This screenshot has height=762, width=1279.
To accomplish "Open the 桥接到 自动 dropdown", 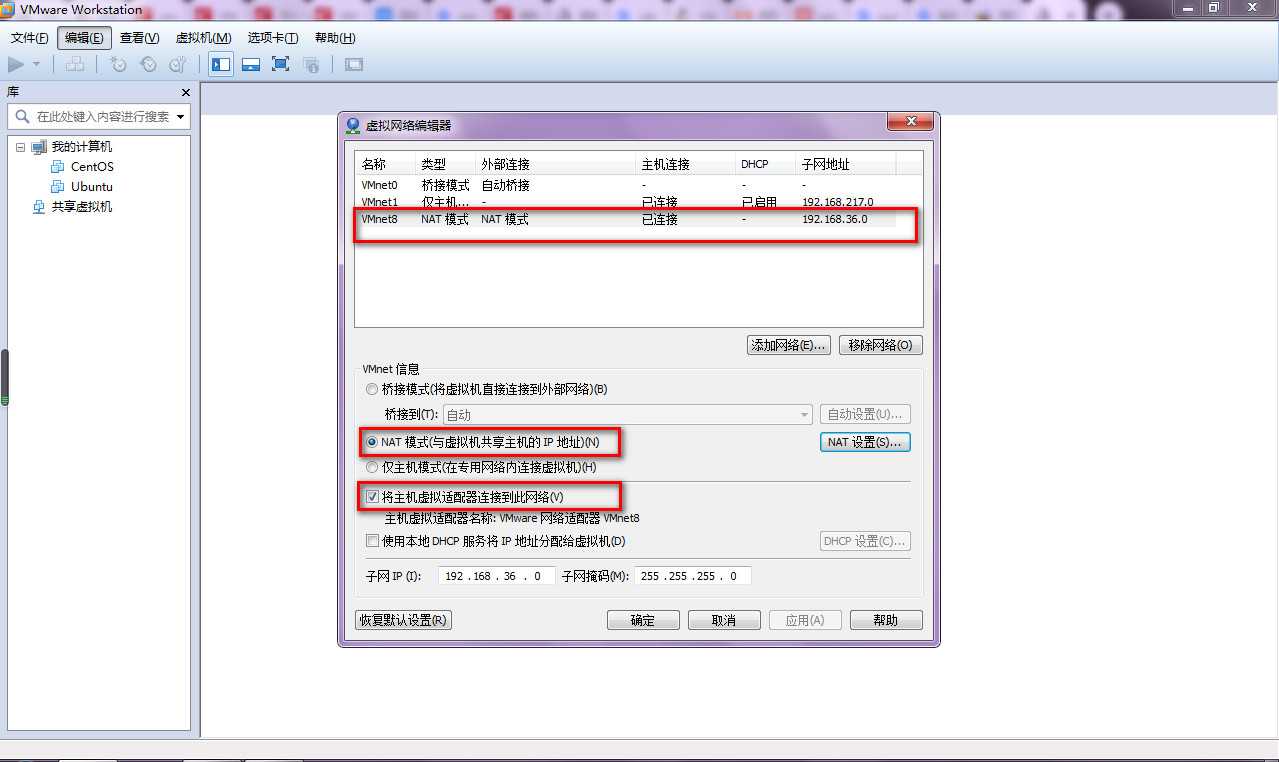I will click(x=628, y=414).
